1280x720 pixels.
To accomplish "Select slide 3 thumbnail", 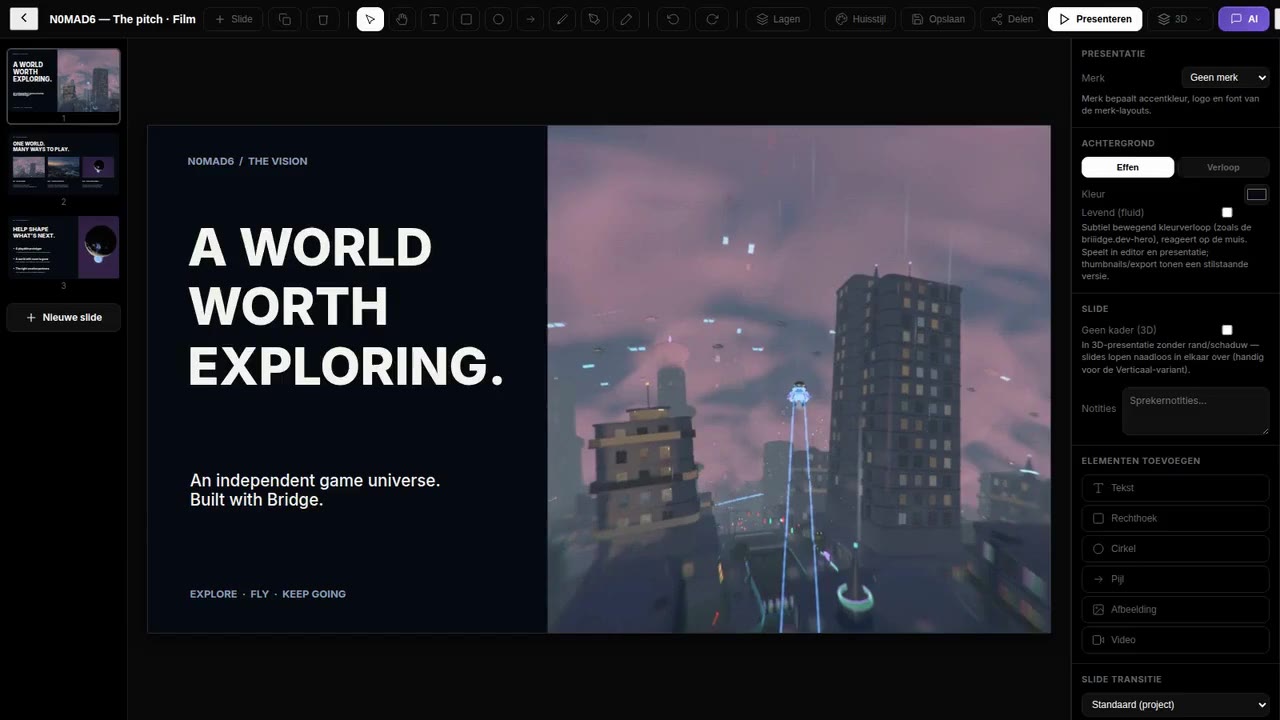I will pos(64,247).
